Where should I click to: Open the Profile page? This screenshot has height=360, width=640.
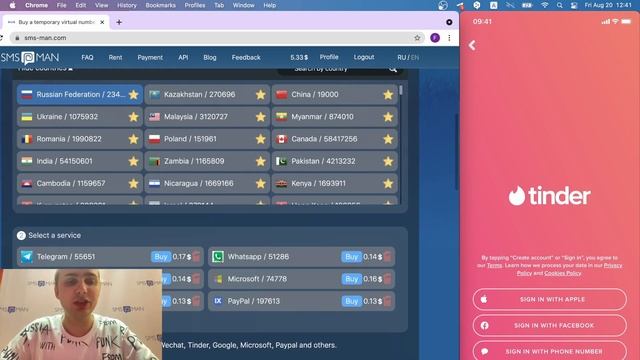click(x=329, y=57)
